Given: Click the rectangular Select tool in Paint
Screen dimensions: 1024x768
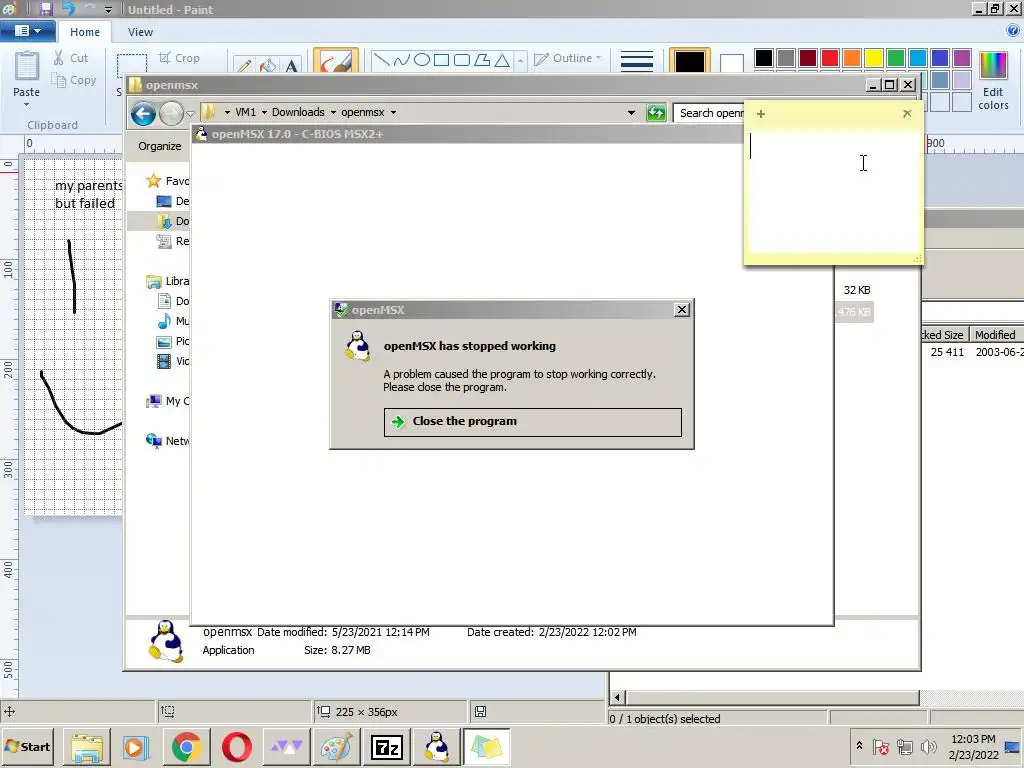Looking at the screenshot, I should coord(132,64).
